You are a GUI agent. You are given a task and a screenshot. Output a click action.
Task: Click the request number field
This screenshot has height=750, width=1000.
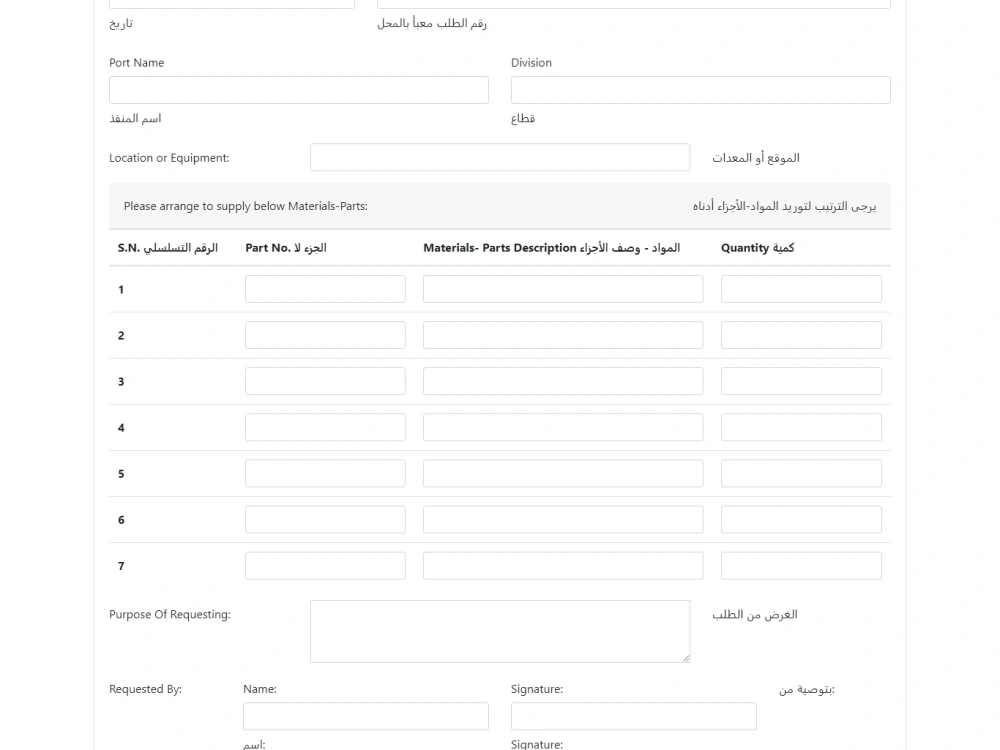[634, 3]
